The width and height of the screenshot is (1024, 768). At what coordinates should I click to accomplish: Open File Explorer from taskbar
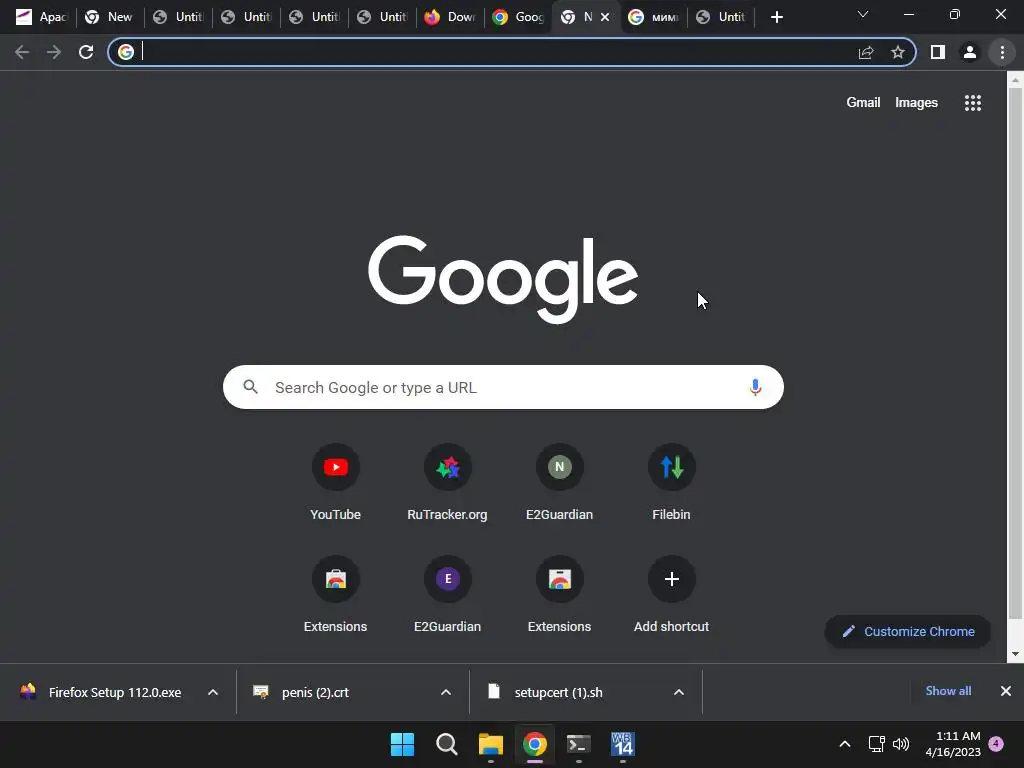pos(490,744)
